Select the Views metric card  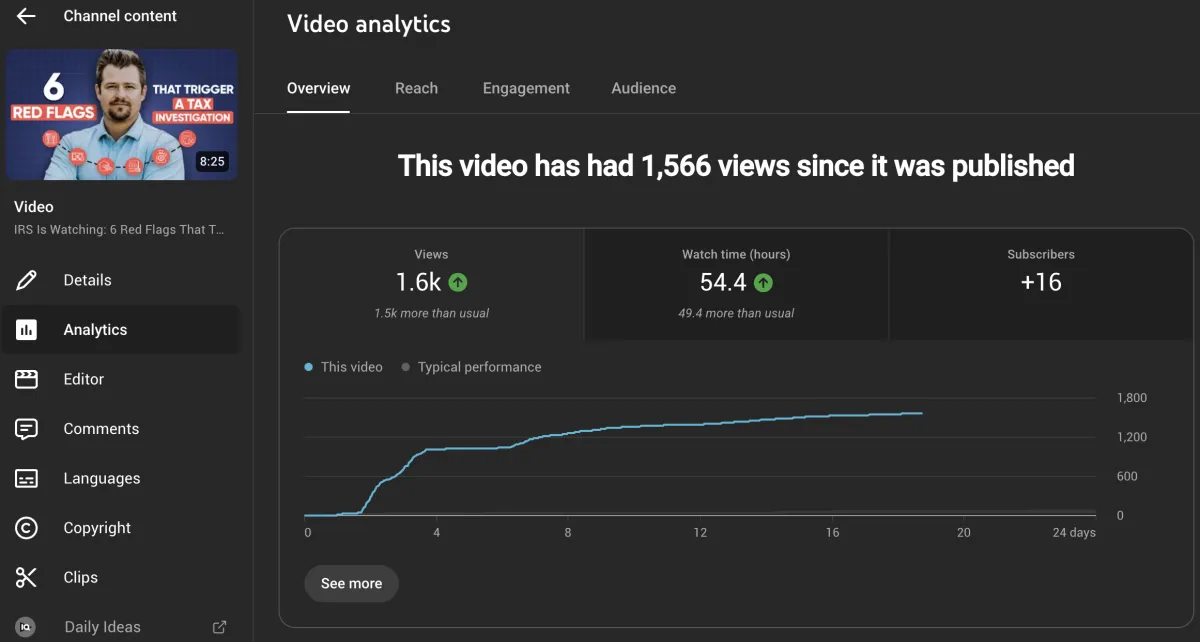[432, 285]
